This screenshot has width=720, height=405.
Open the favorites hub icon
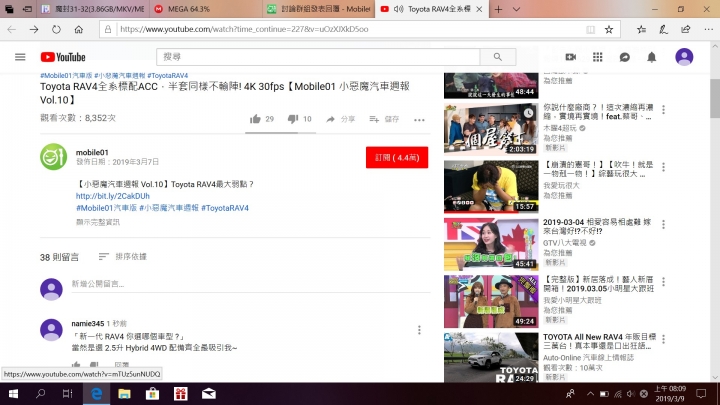pos(641,29)
